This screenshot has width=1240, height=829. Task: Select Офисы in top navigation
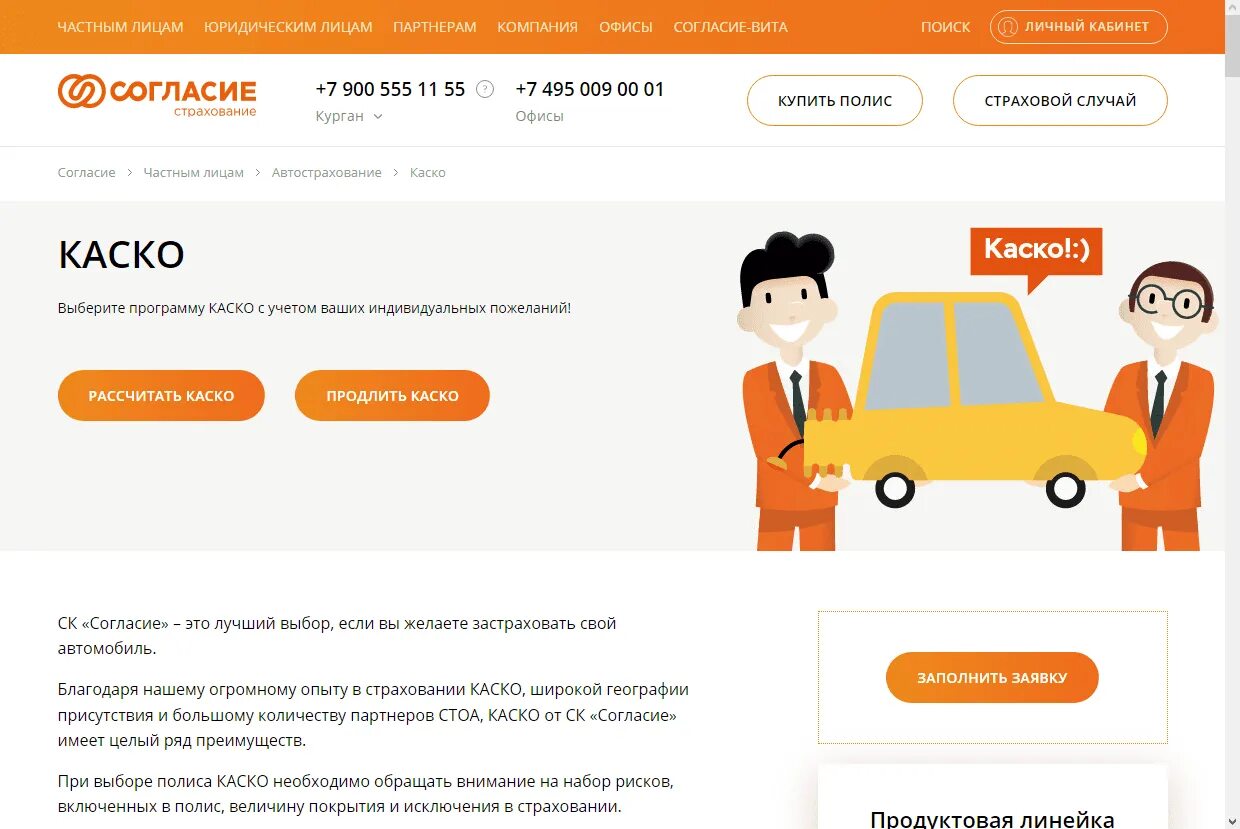[x=626, y=27]
